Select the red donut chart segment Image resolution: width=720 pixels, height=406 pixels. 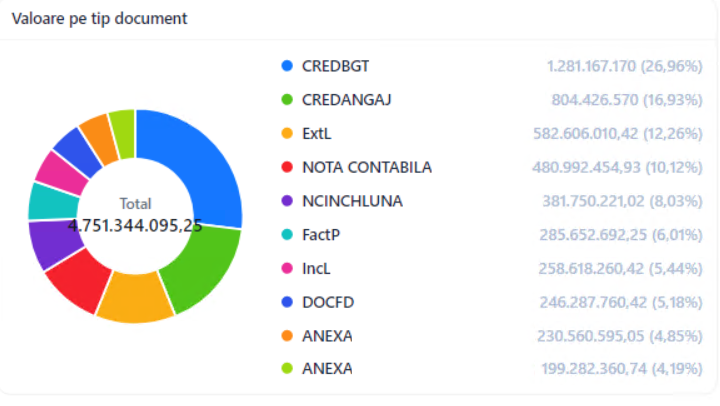tap(78, 281)
